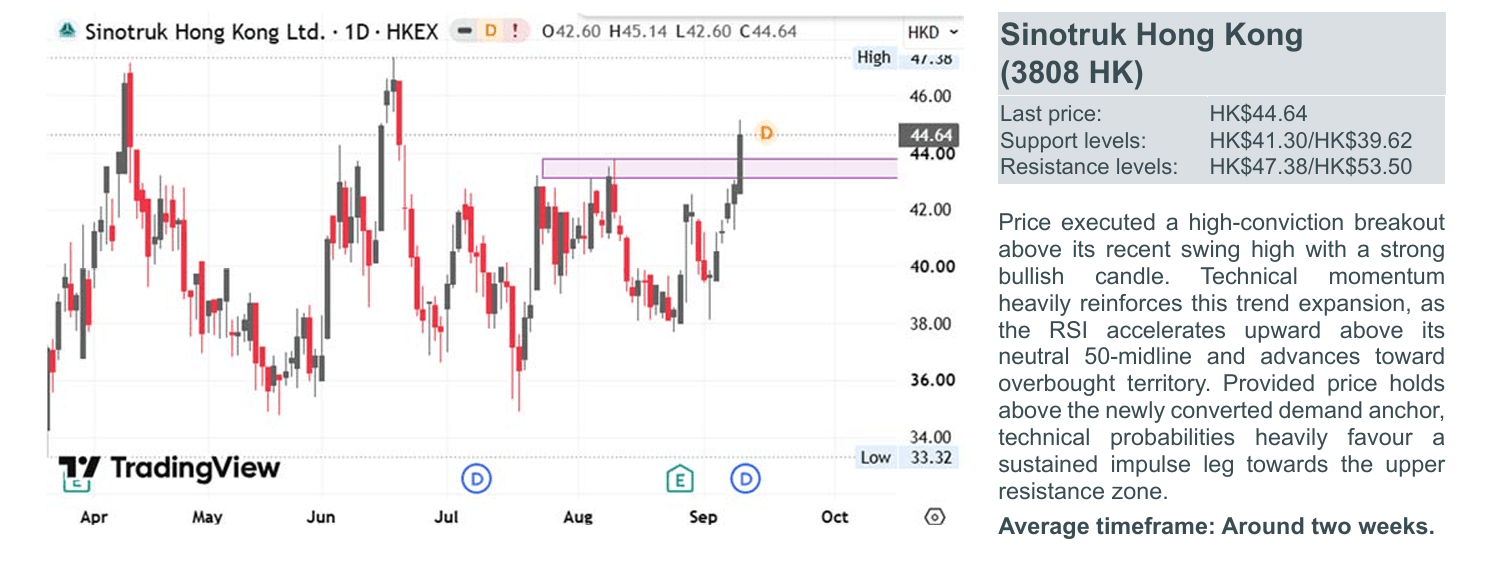Click the 40.00 price axis label

[x=931, y=267]
